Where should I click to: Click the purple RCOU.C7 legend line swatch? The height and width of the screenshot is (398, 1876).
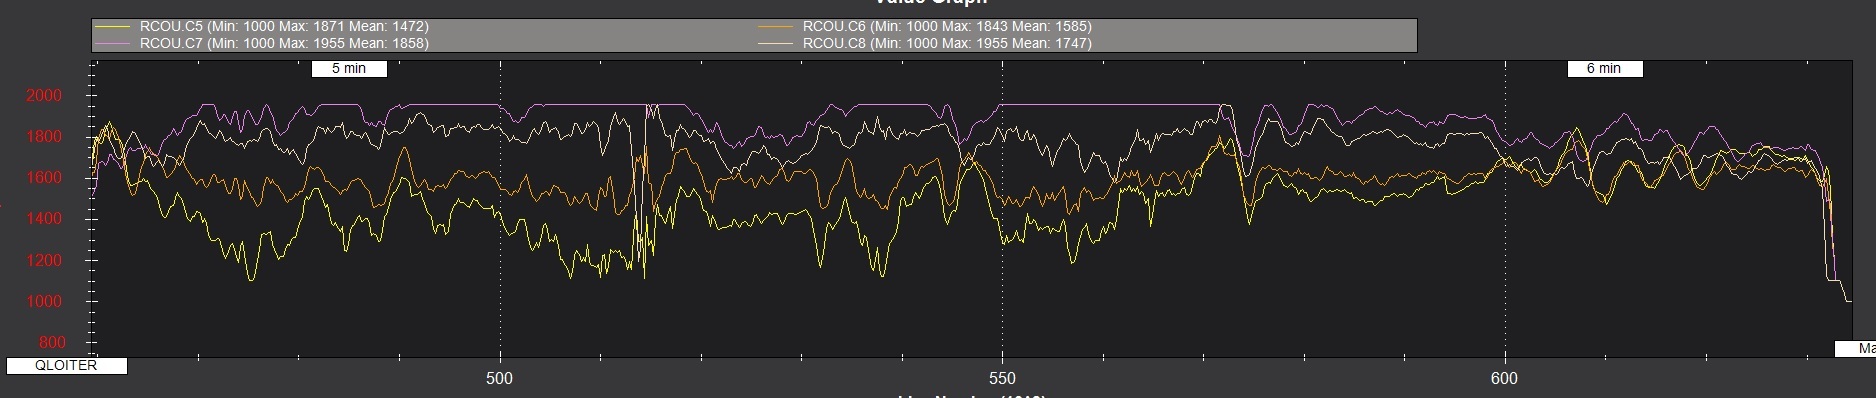point(112,44)
